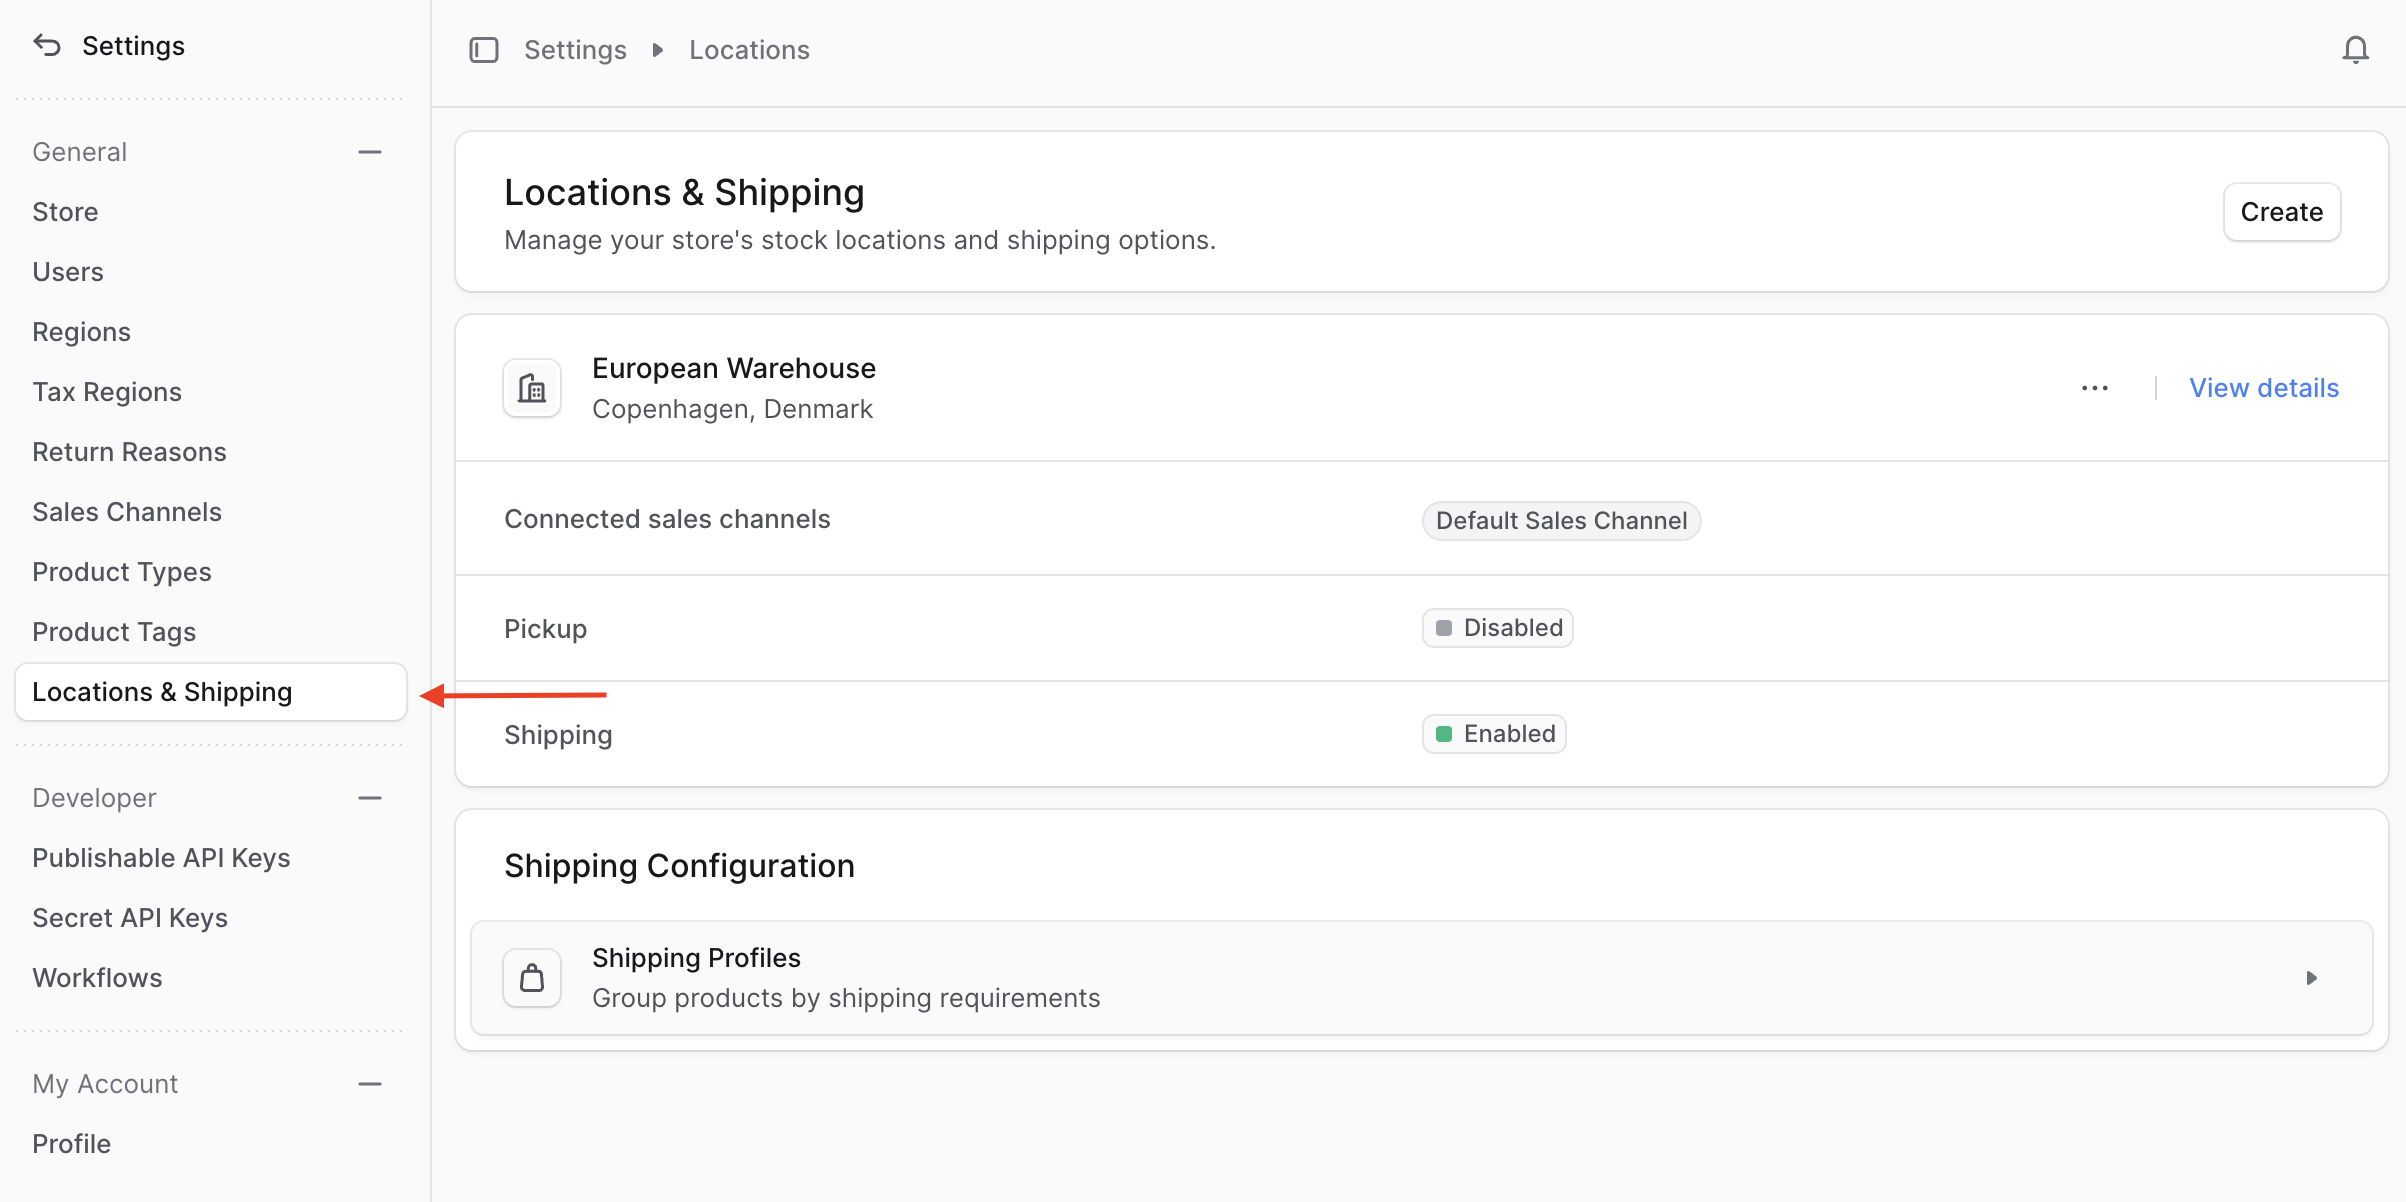Click the right chevron on the Shipping Profiles card
Image resolution: width=2406 pixels, height=1202 pixels.
[2313, 977]
